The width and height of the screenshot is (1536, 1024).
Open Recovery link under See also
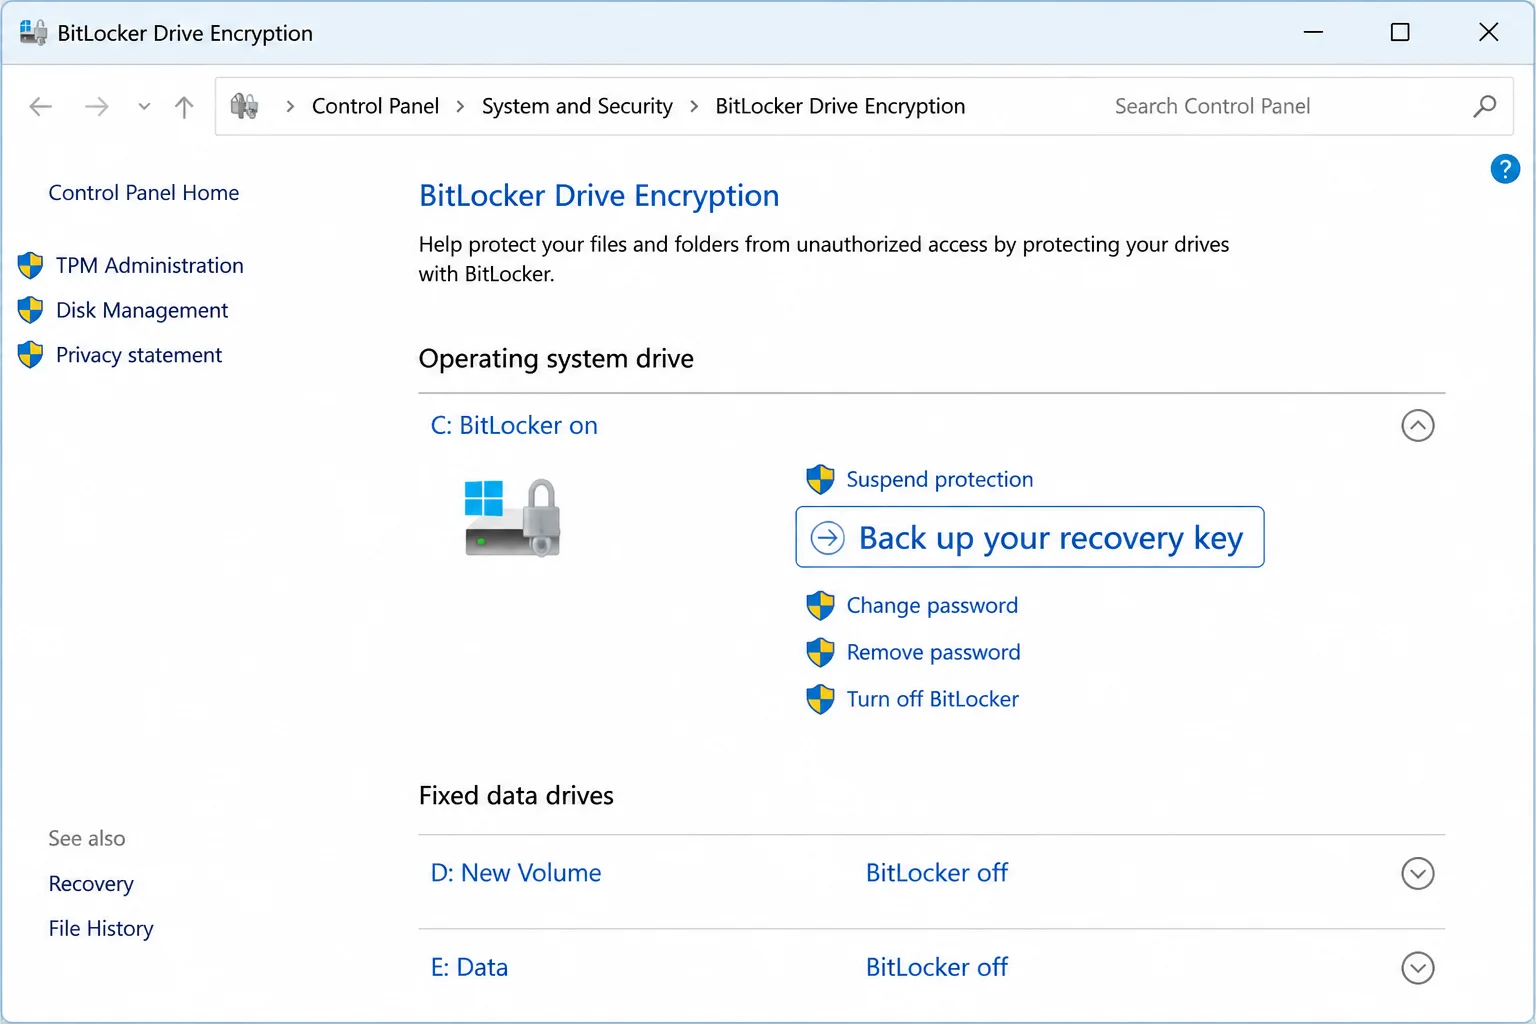(x=91, y=884)
